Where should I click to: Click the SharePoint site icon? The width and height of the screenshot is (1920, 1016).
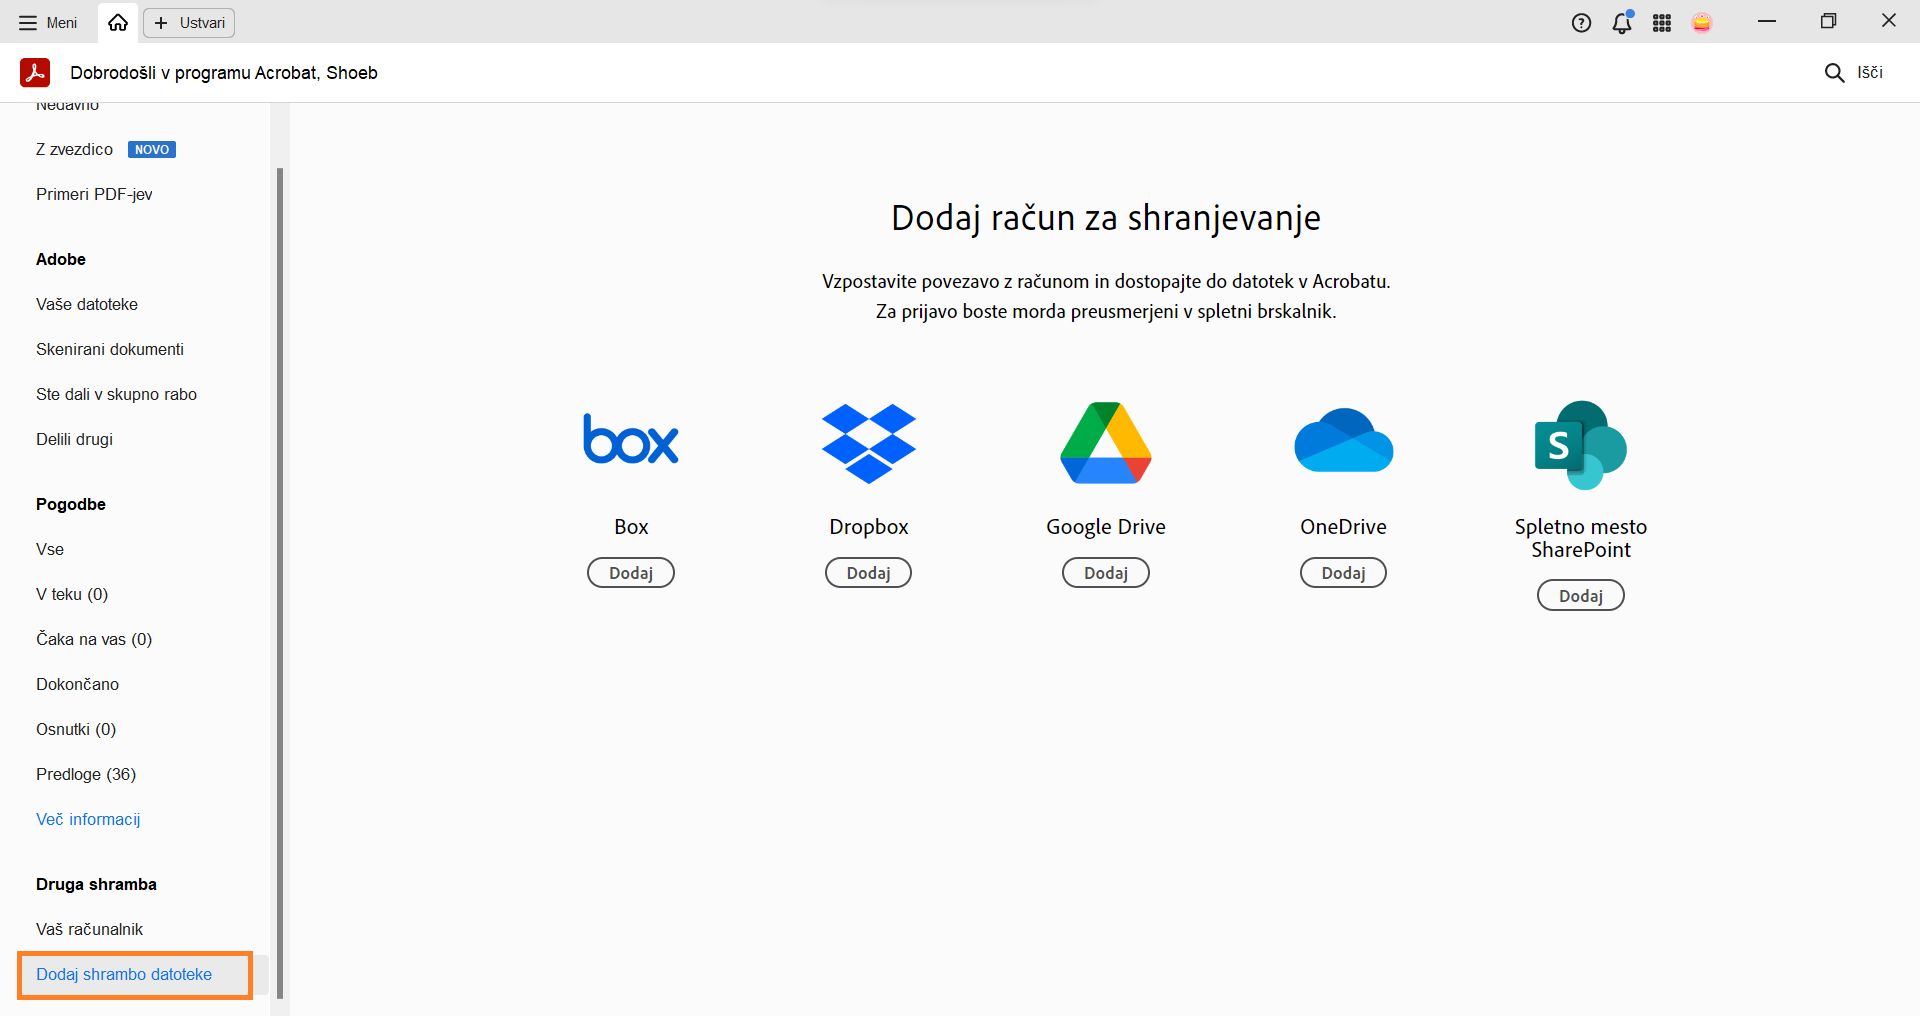click(1580, 445)
